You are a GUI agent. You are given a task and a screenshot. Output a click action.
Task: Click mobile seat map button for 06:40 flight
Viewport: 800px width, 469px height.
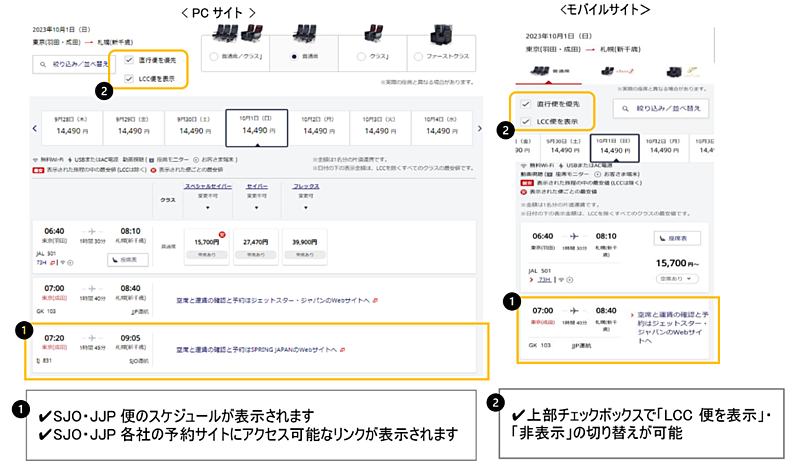tap(680, 238)
